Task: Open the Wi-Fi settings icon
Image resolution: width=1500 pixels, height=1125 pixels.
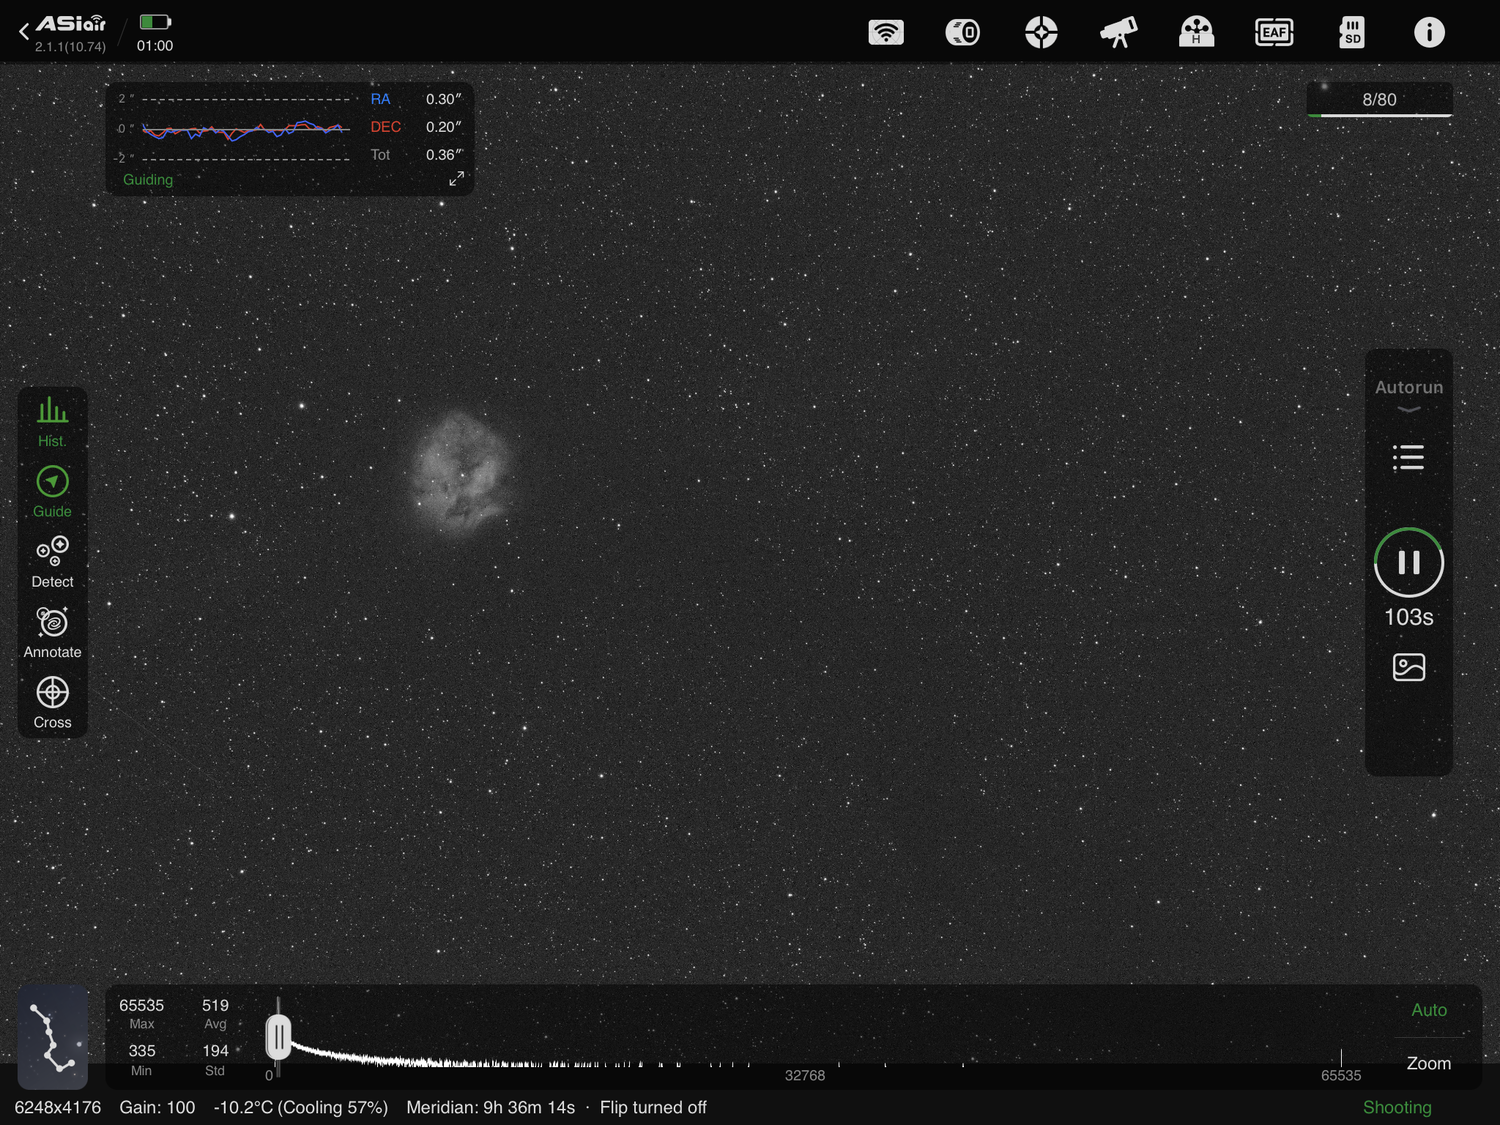Action: [886, 32]
